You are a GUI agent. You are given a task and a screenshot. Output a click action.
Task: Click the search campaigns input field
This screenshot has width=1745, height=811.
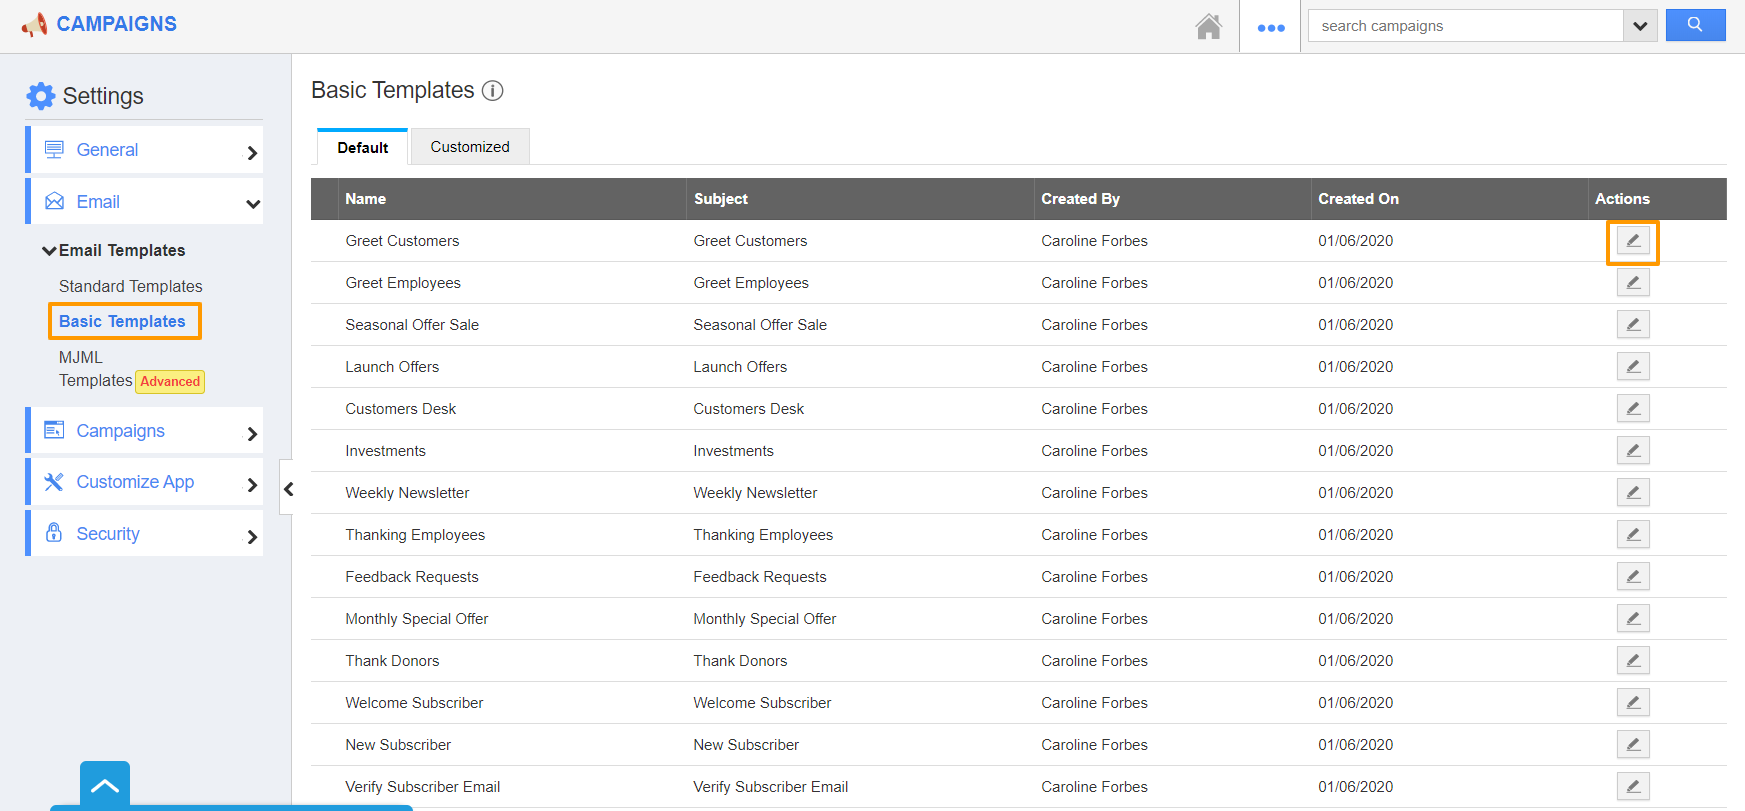click(x=1465, y=26)
